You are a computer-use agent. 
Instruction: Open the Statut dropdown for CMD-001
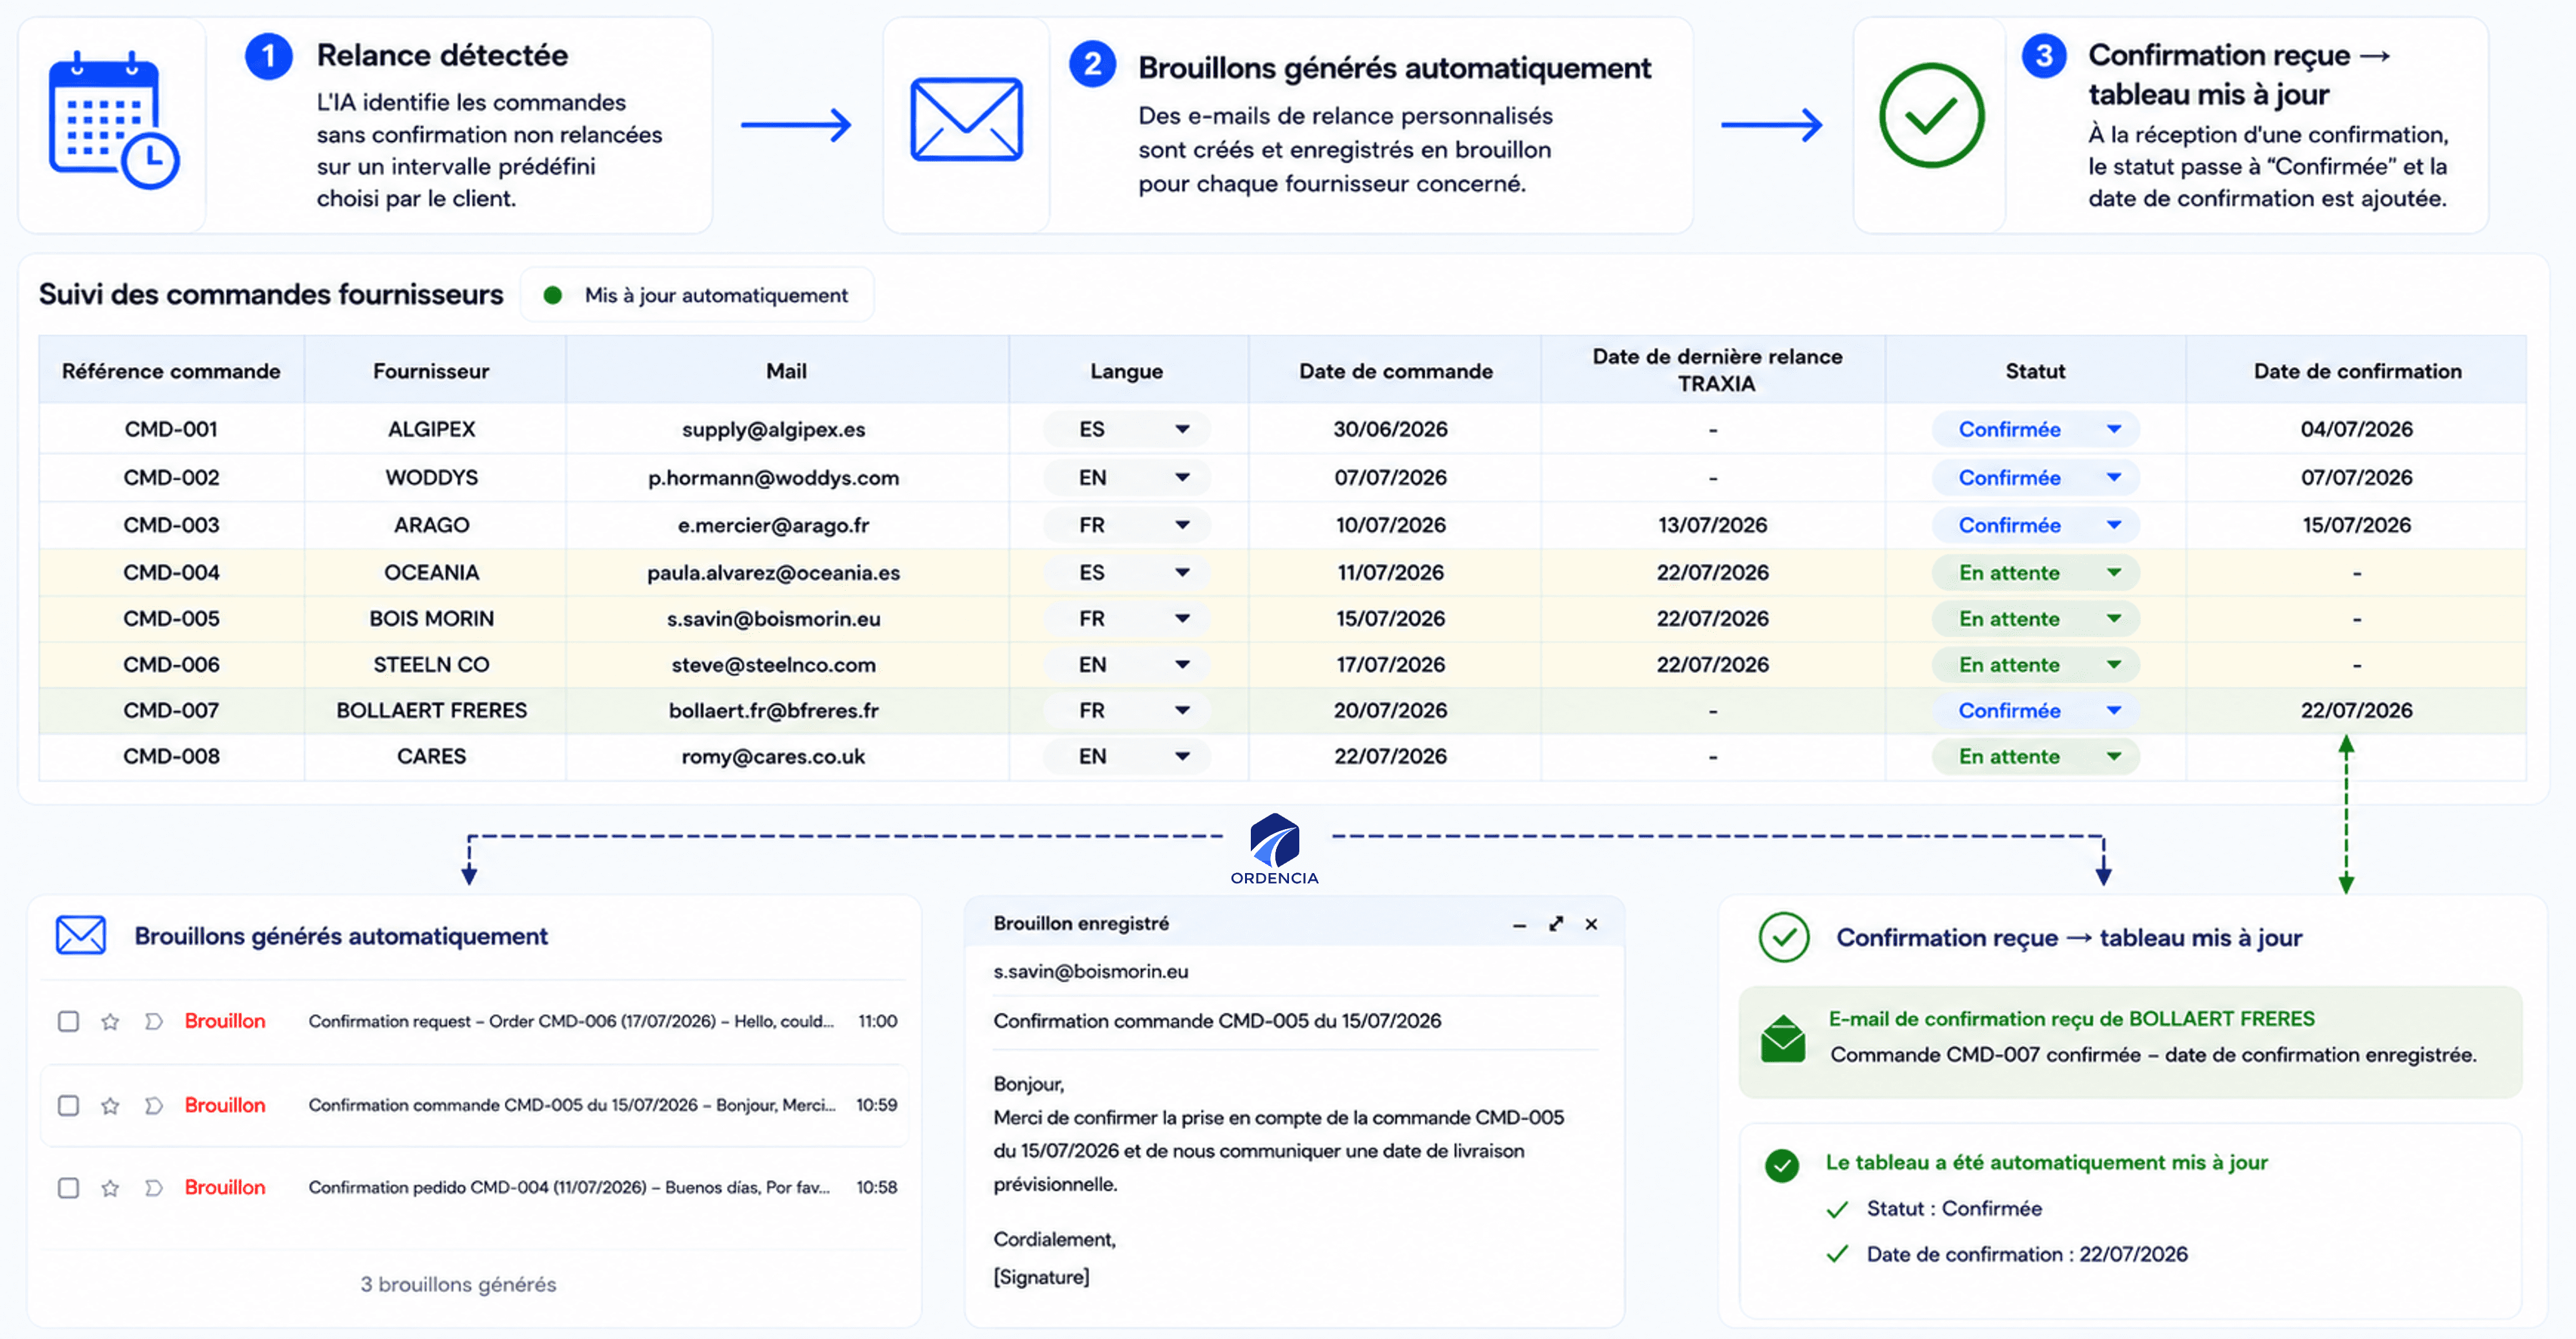2035,429
